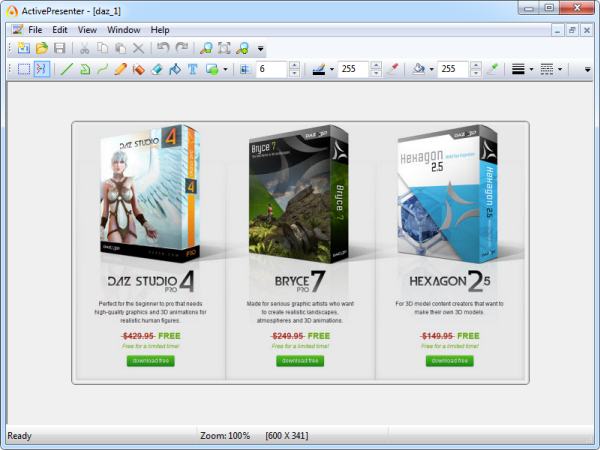Click the line width field showing 6
The image size is (600, 450).
[x=271, y=69]
